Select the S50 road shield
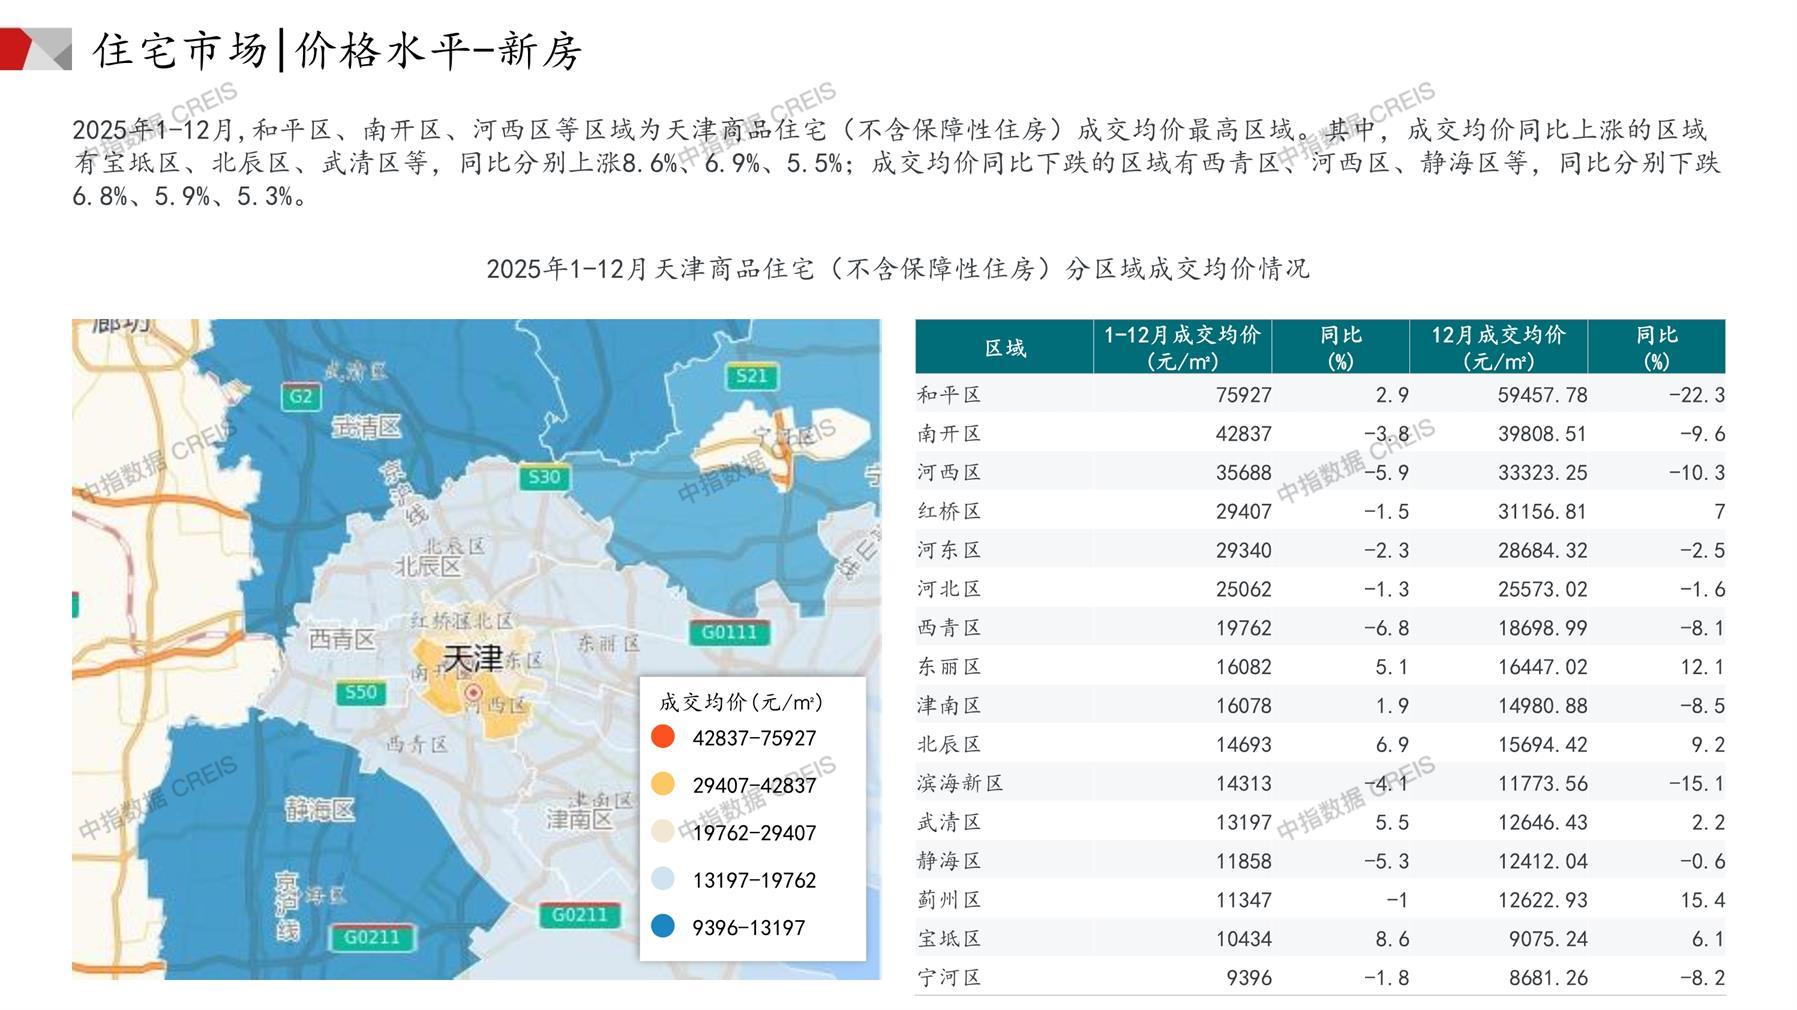 click(x=360, y=692)
